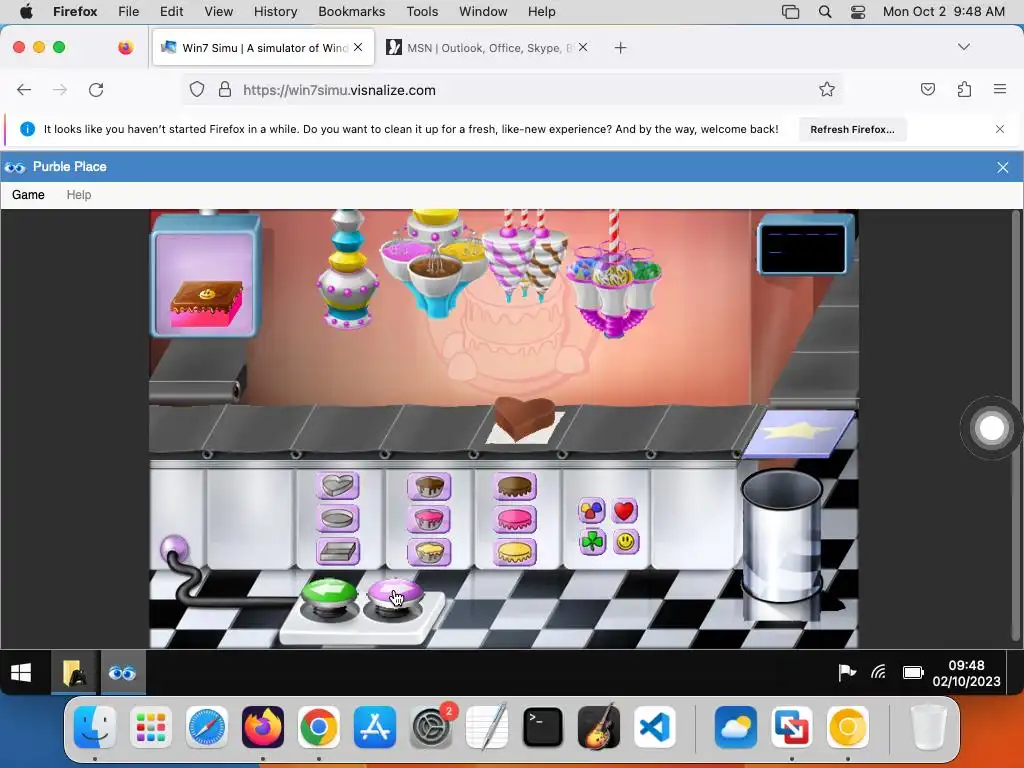
Task: Add the red heart decoration
Action: click(x=624, y=511)
